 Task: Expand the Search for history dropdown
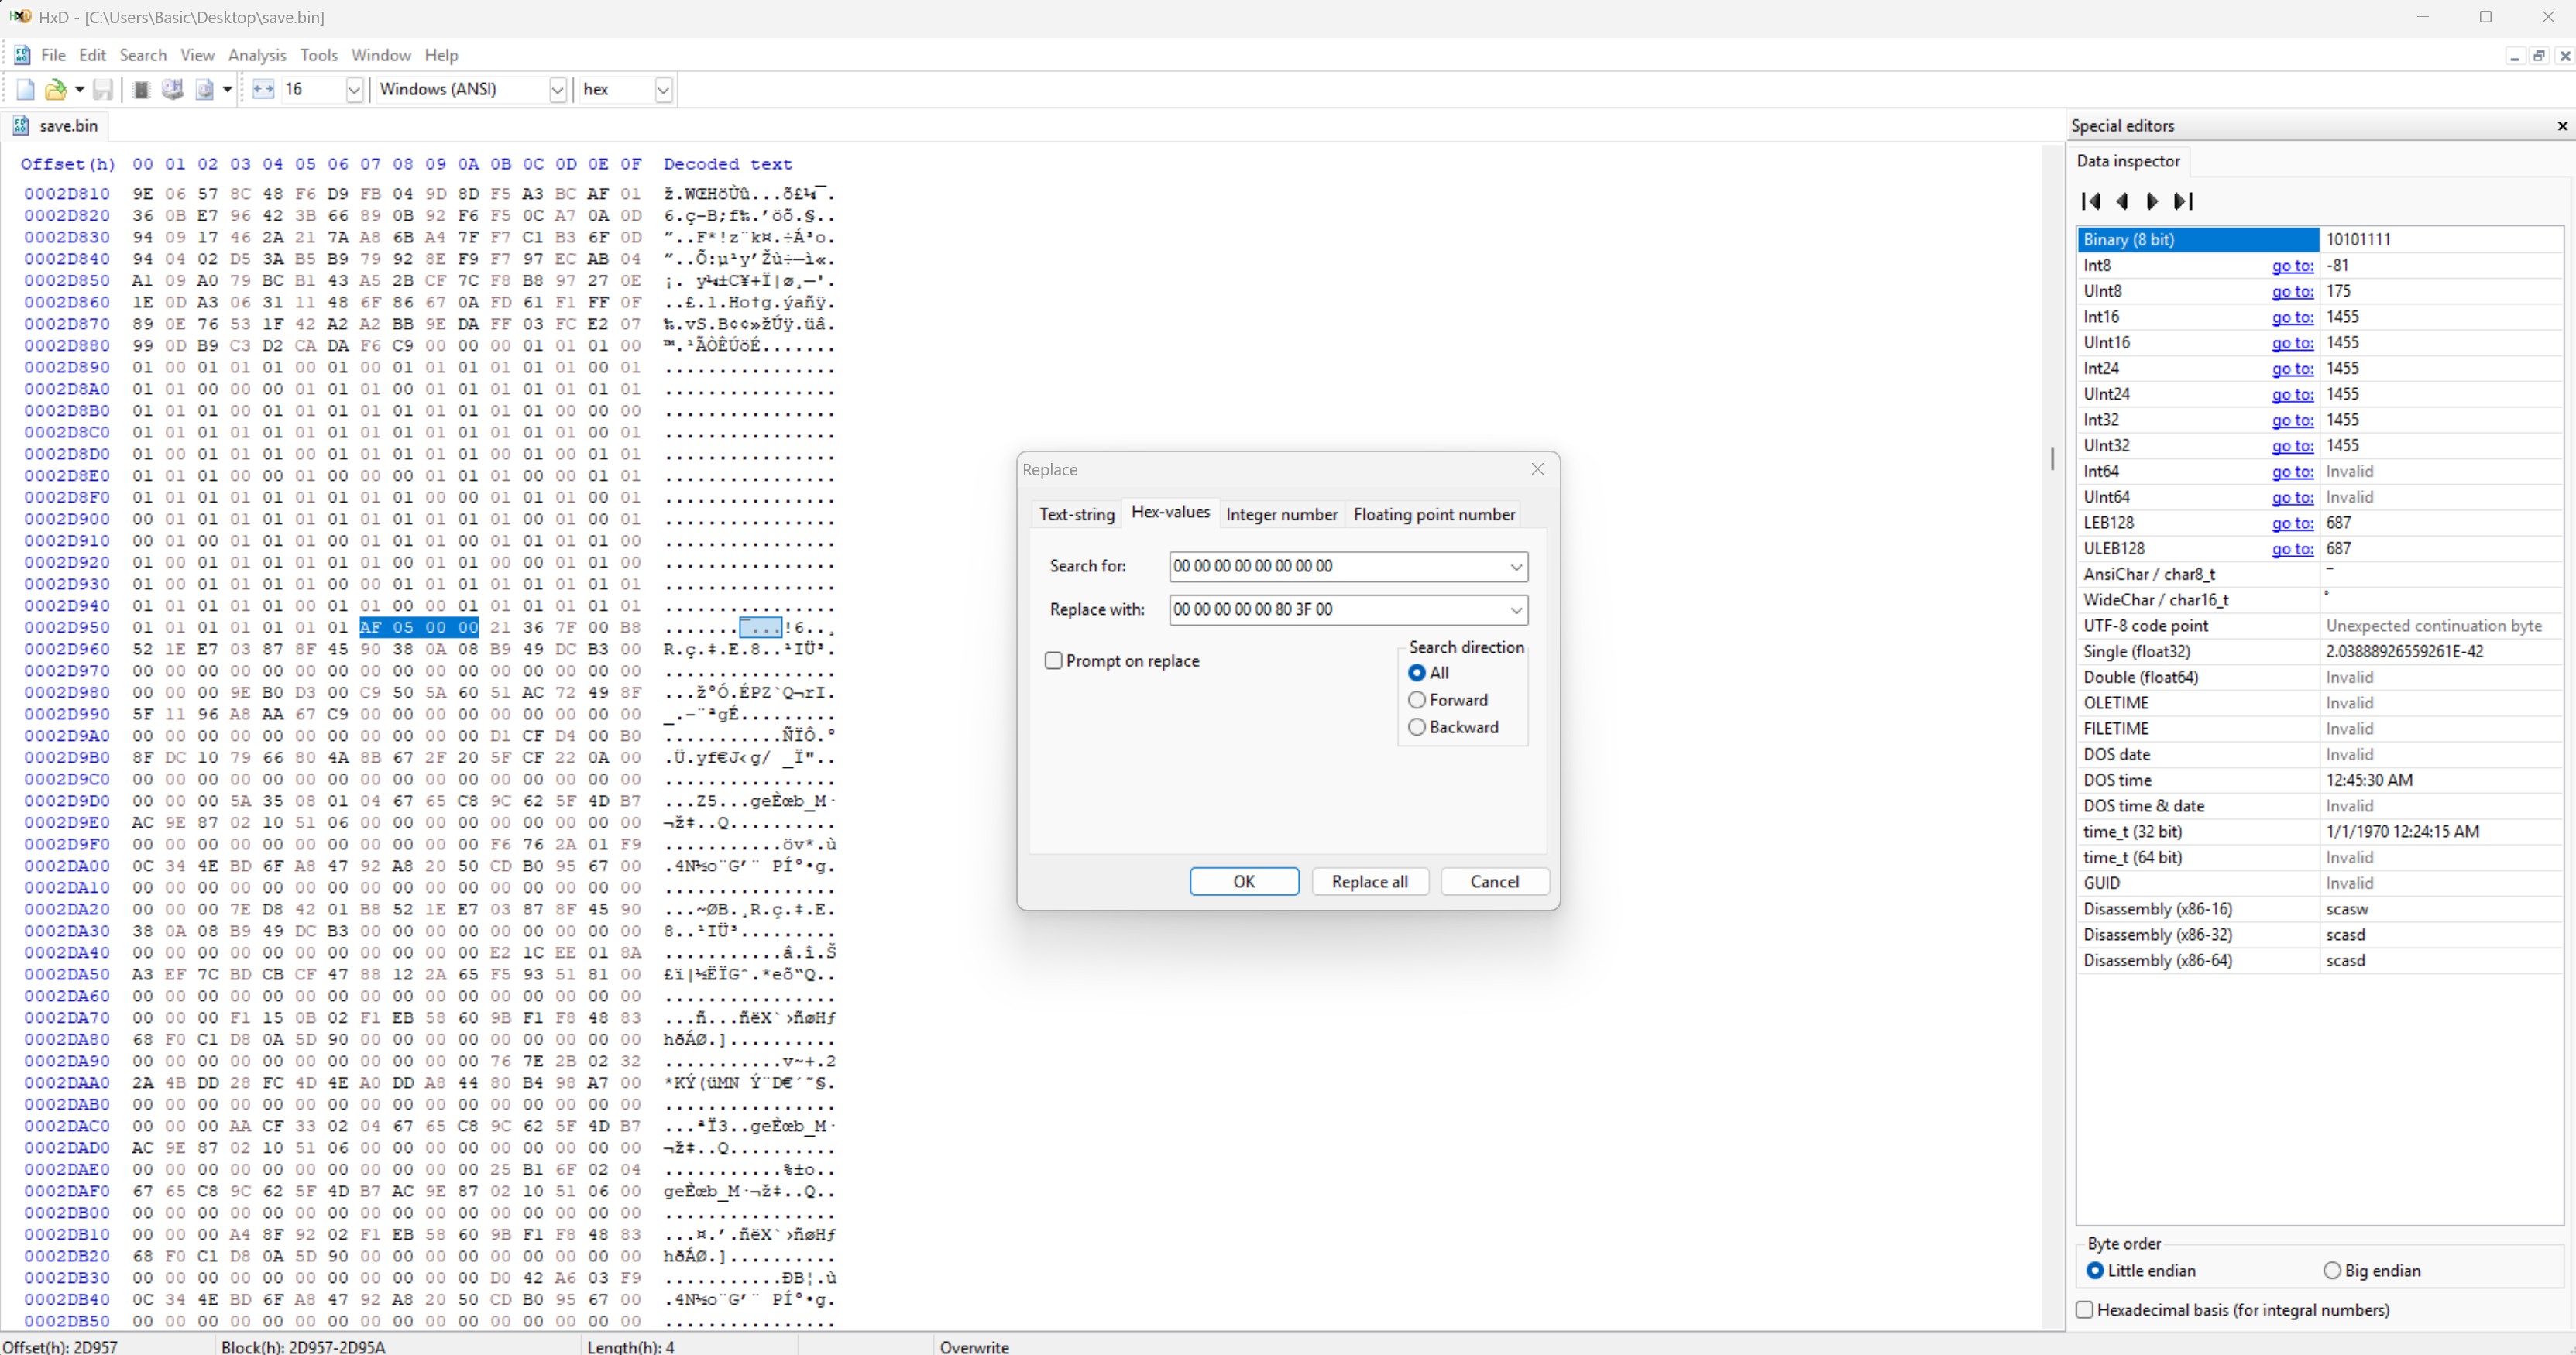click(x=1516, y=567)
